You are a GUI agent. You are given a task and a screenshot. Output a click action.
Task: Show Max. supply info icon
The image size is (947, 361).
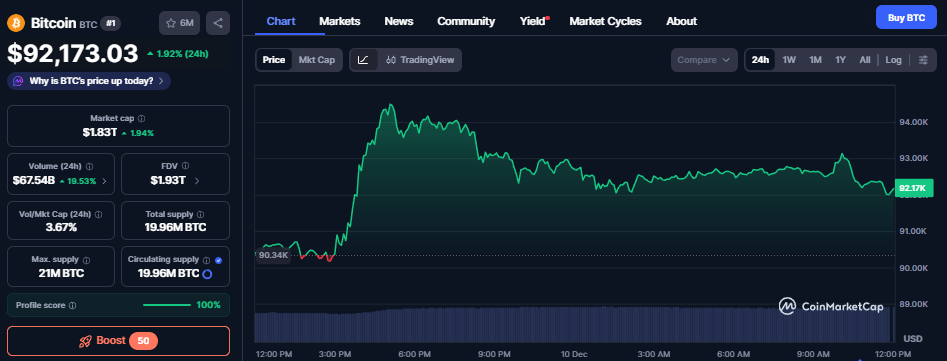pos(86,260)
